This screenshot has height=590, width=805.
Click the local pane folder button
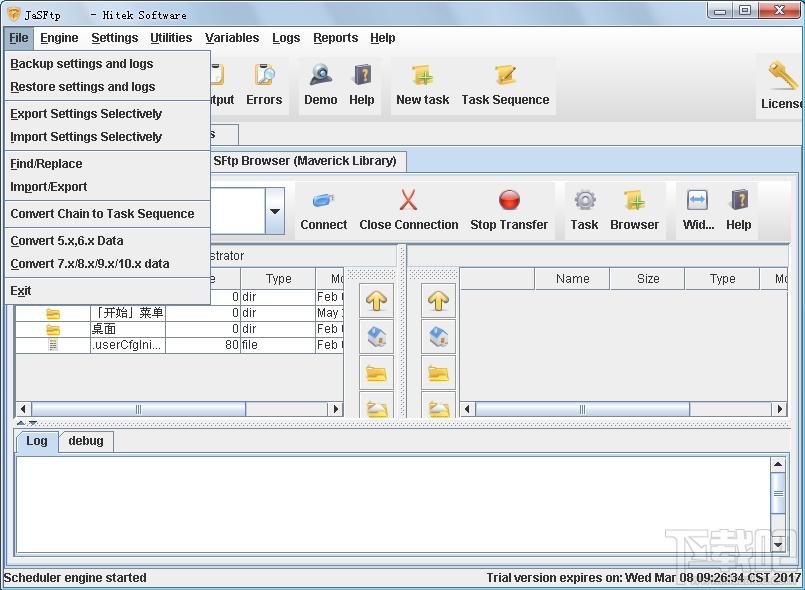tap(376, 373)
